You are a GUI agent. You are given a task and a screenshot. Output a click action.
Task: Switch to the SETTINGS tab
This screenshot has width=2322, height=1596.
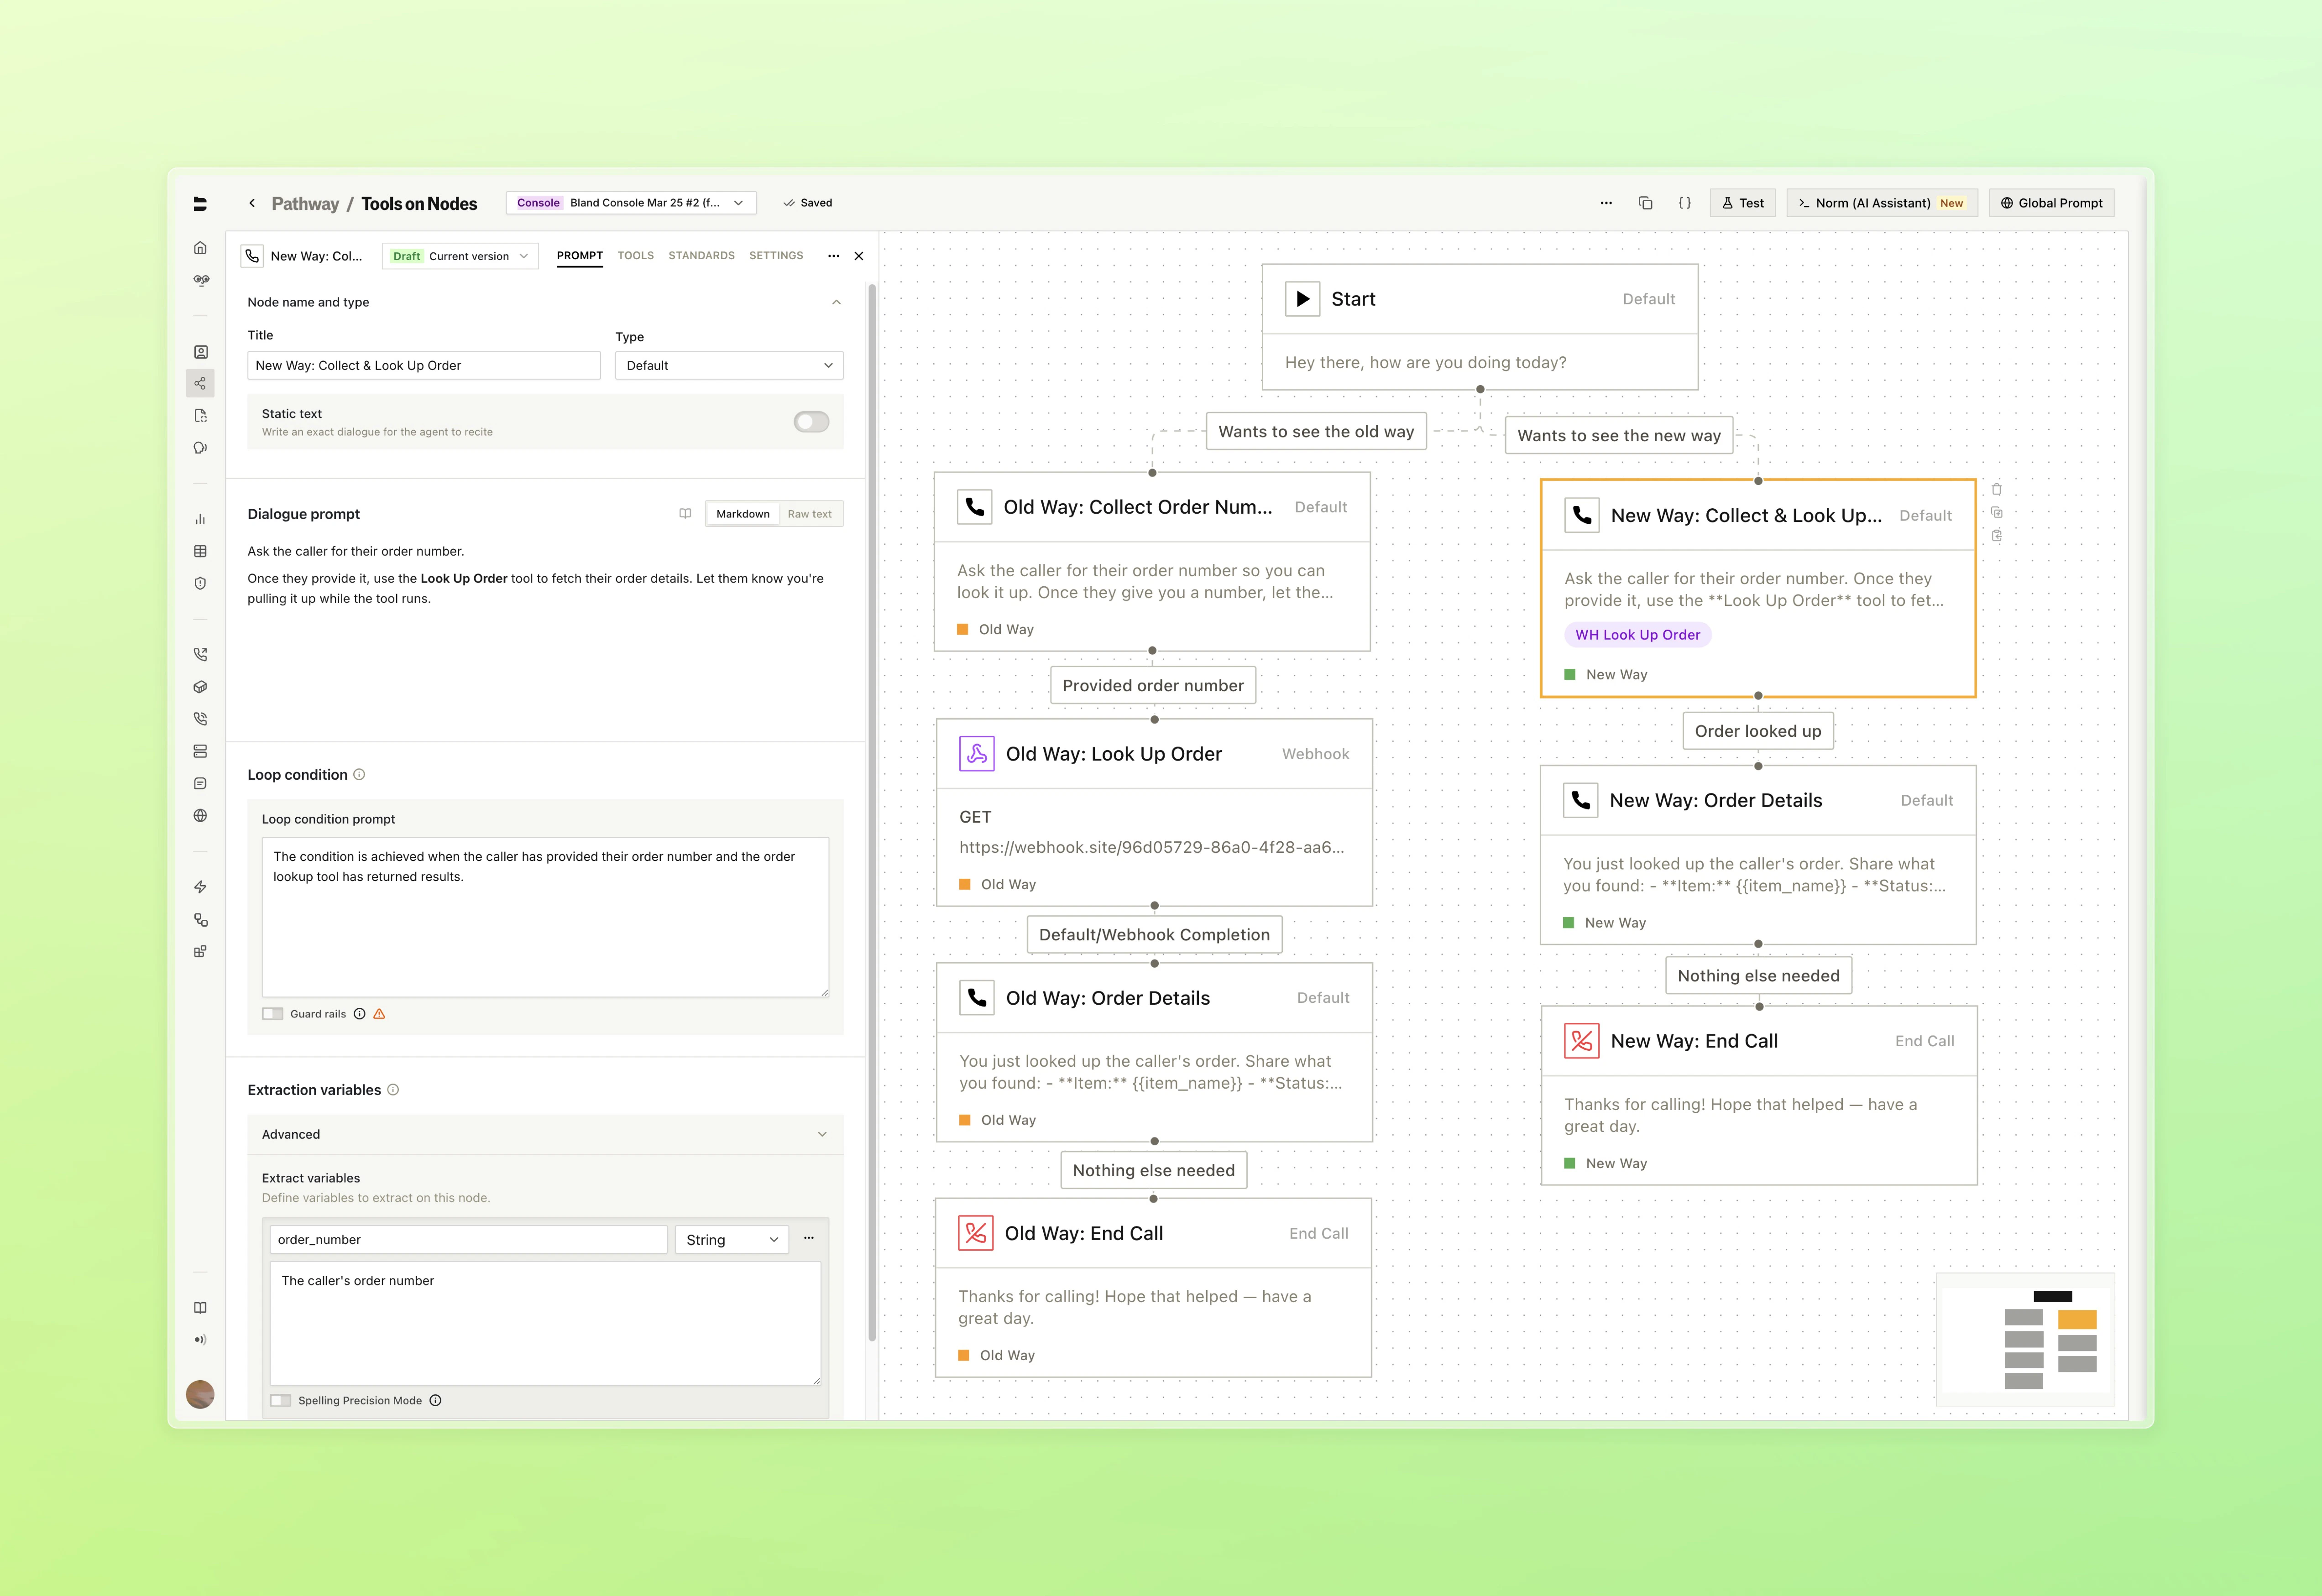tap(775, 256)
